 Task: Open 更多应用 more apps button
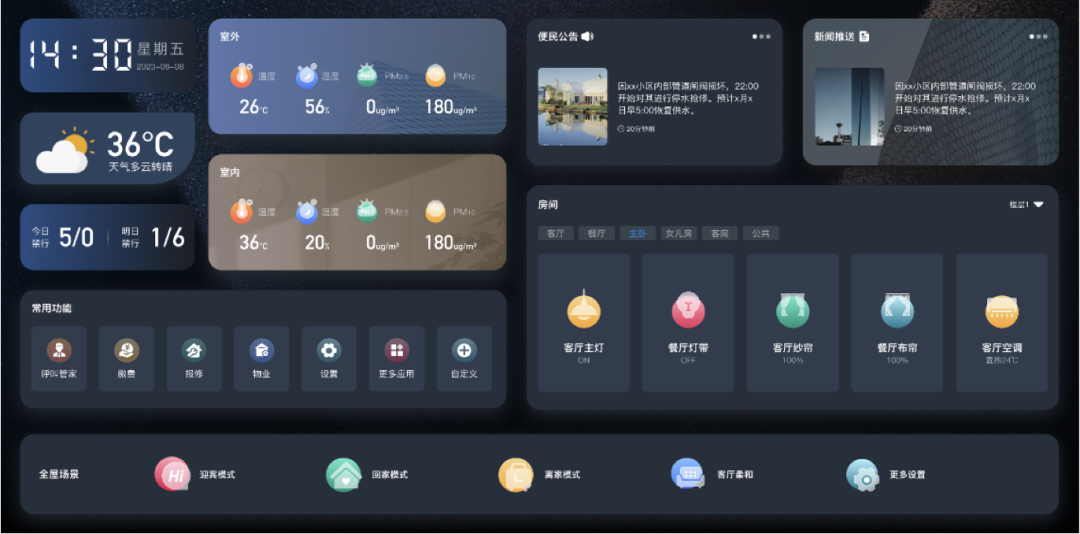click(x=397, y=351)
